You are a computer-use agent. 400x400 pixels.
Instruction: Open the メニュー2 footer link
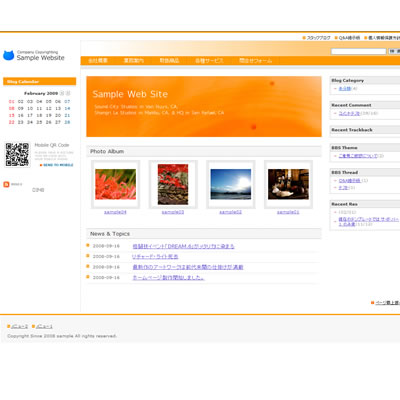(20, 326)
